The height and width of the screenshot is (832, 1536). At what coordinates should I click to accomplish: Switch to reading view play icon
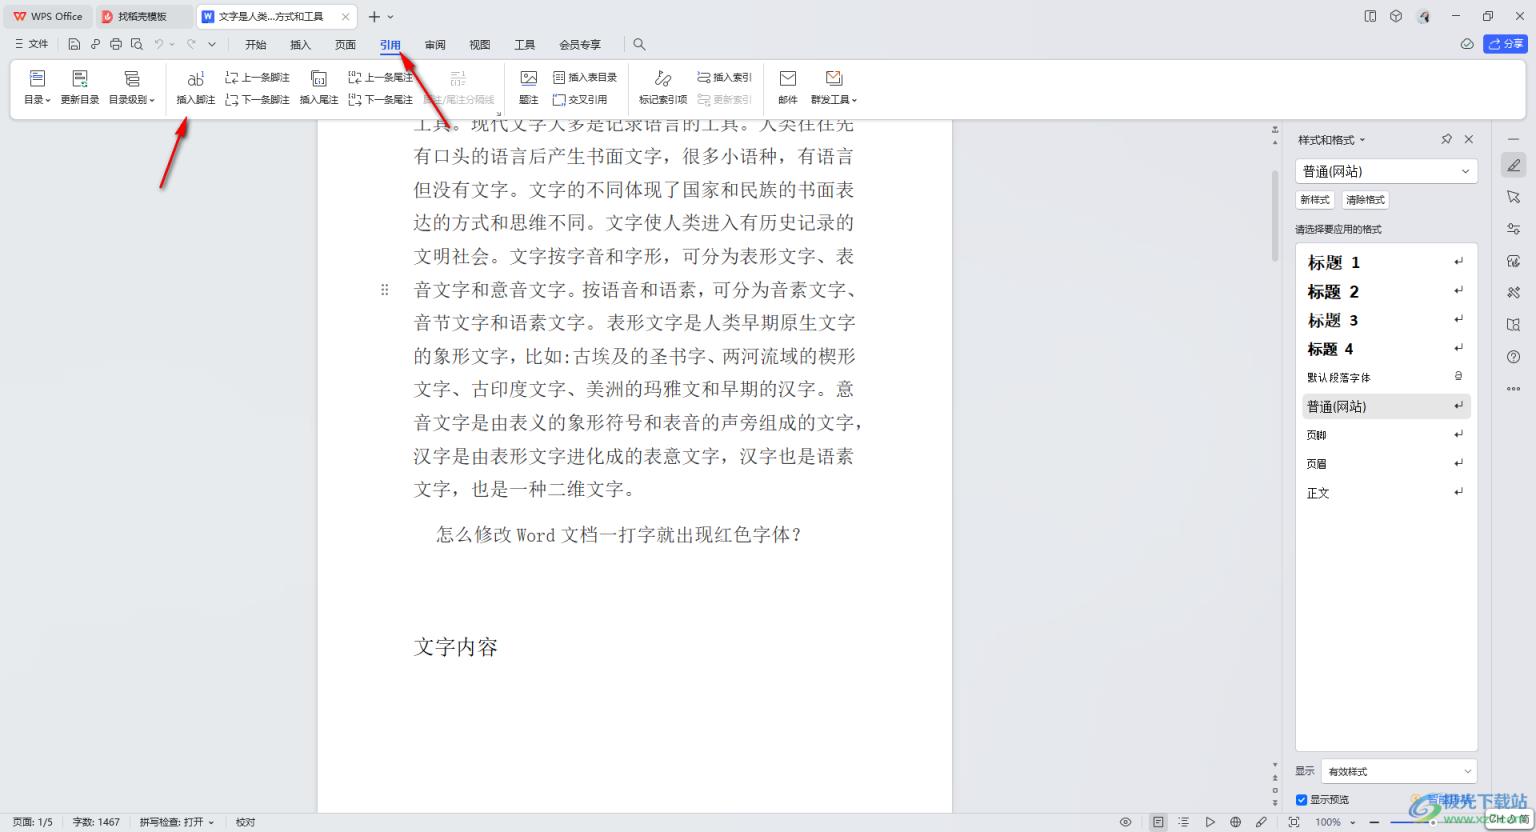coord(1210,822)
